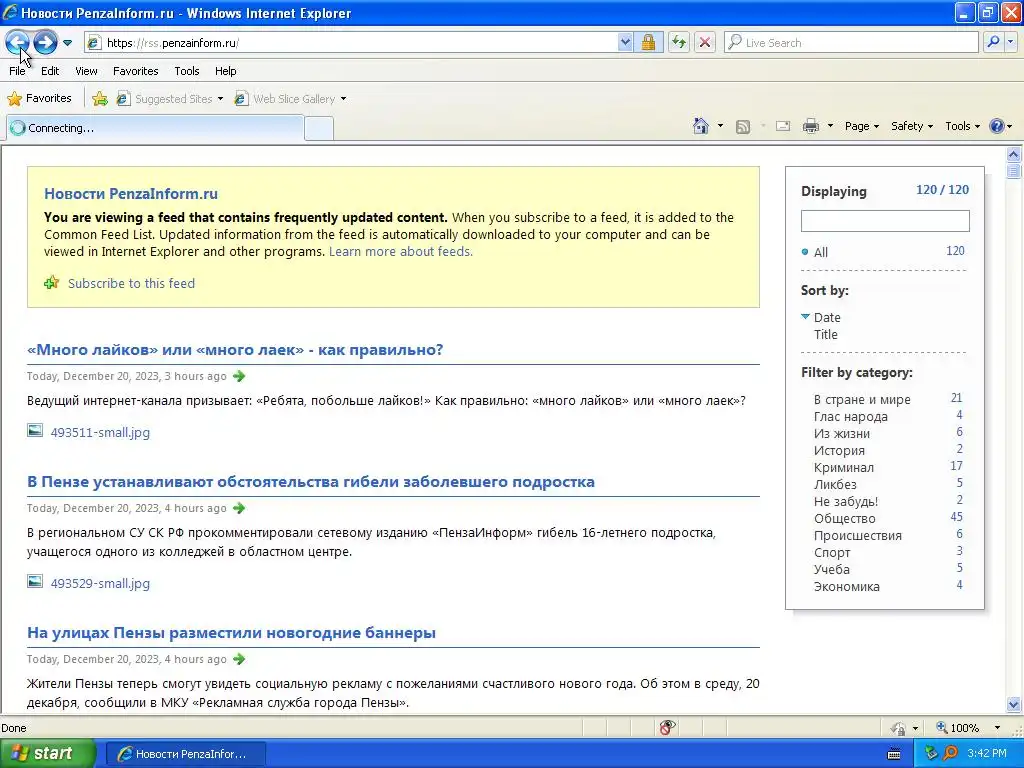Click the green subscribe plus star icon
1024x768 pixels.
pyautogui.click(x=52, y=283)
